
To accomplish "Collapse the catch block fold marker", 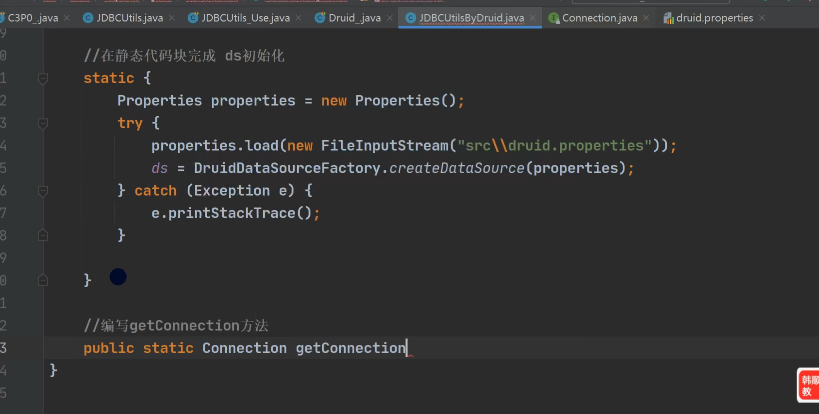I will (x=43, y=191).
